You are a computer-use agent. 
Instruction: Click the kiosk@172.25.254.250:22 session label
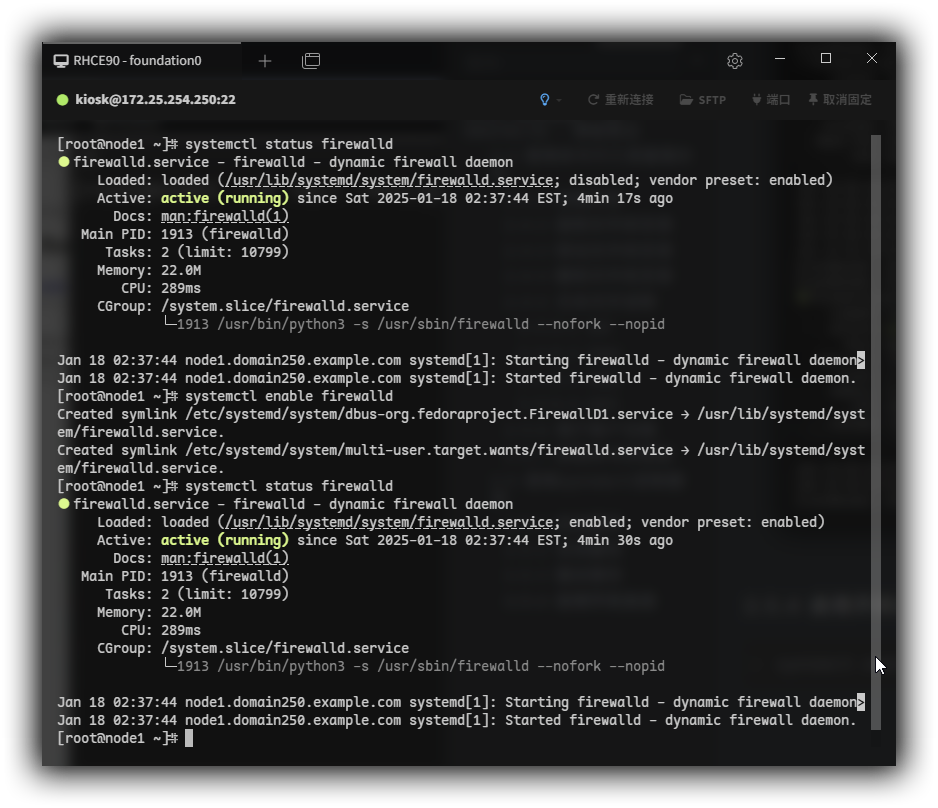pyautogui.click(x=155, y=100)
